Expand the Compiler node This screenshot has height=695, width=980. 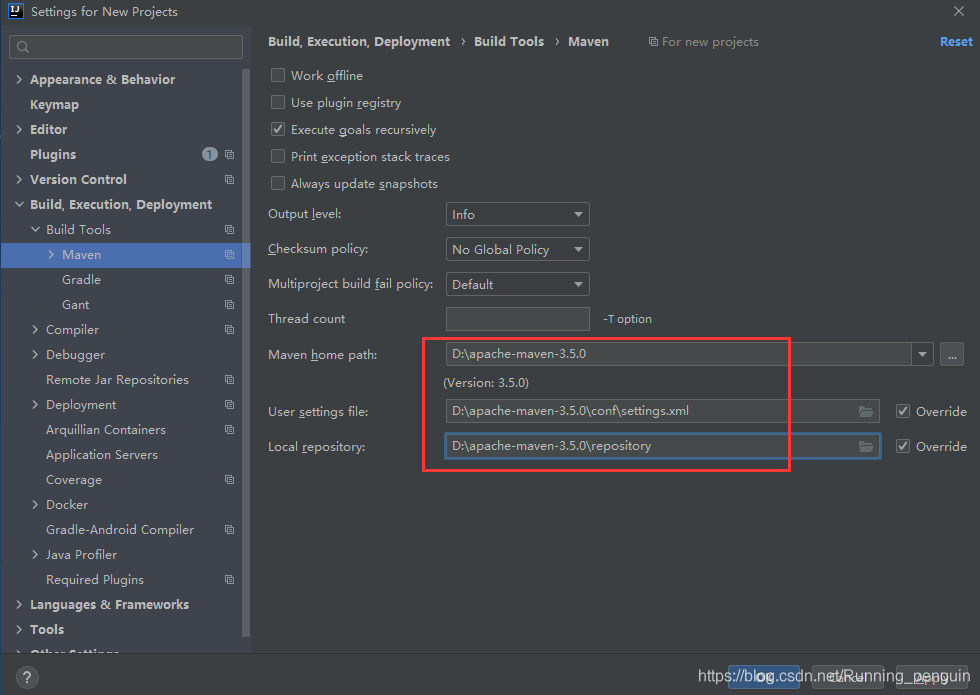[35, 329]
